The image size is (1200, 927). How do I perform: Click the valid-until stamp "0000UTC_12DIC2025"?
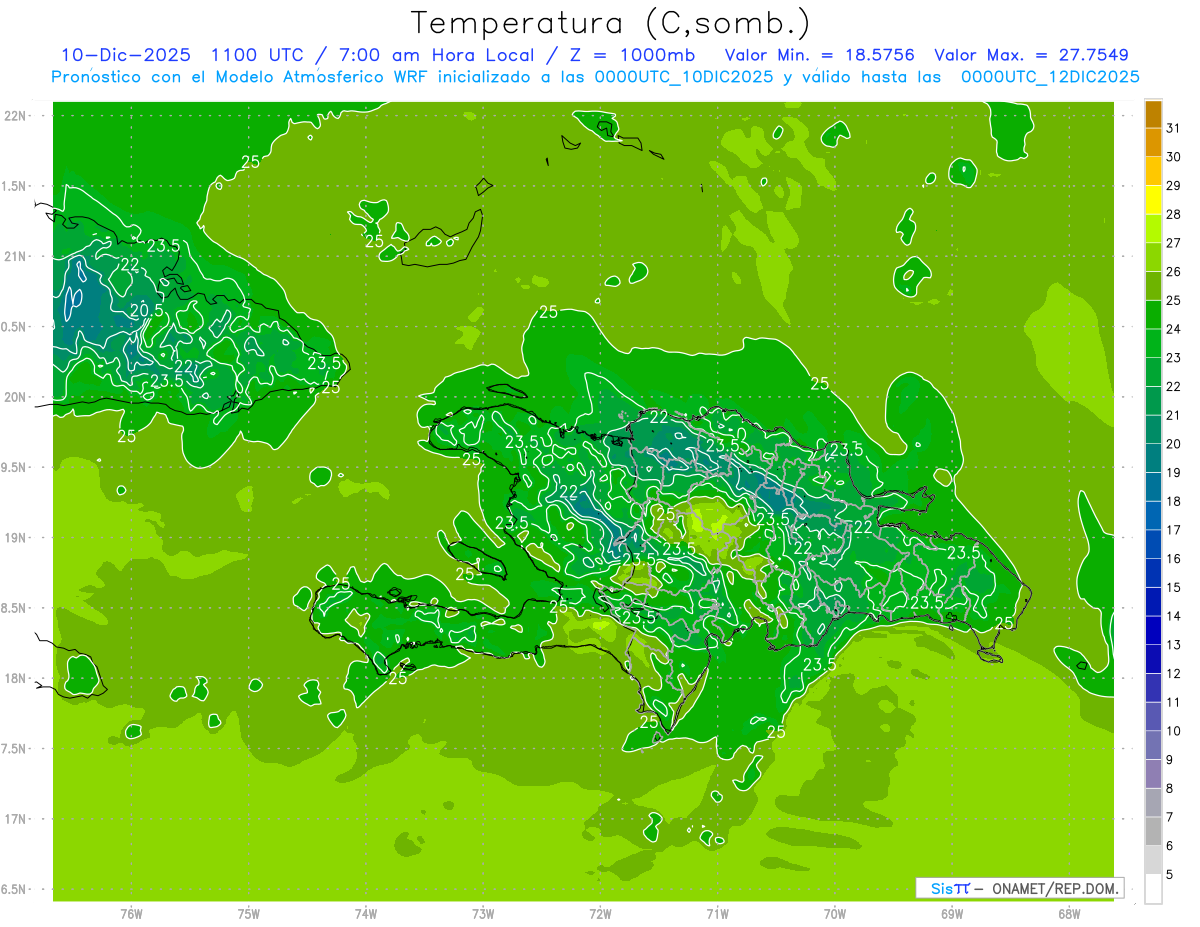1050,77
